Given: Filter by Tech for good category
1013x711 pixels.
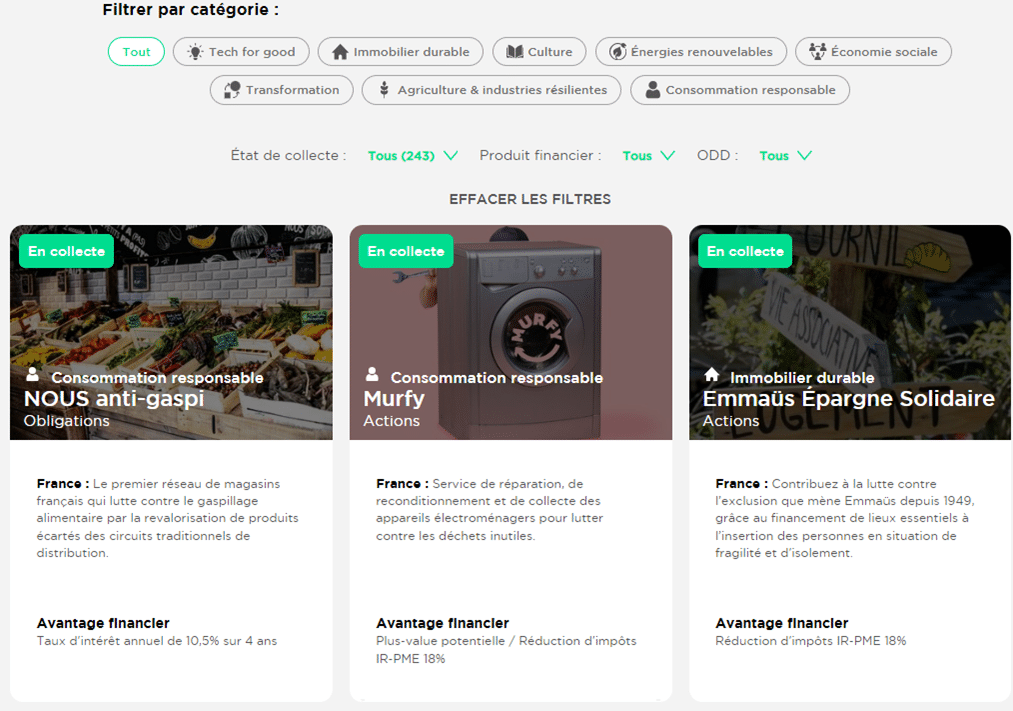Looking at the screenshot, I should (x=241, y=52).
